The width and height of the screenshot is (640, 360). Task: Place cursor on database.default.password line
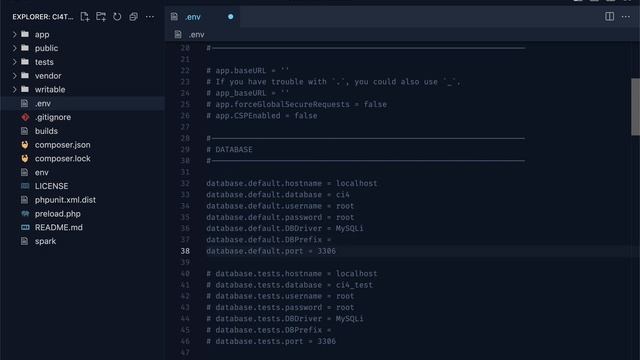click(x=280, y=217)
